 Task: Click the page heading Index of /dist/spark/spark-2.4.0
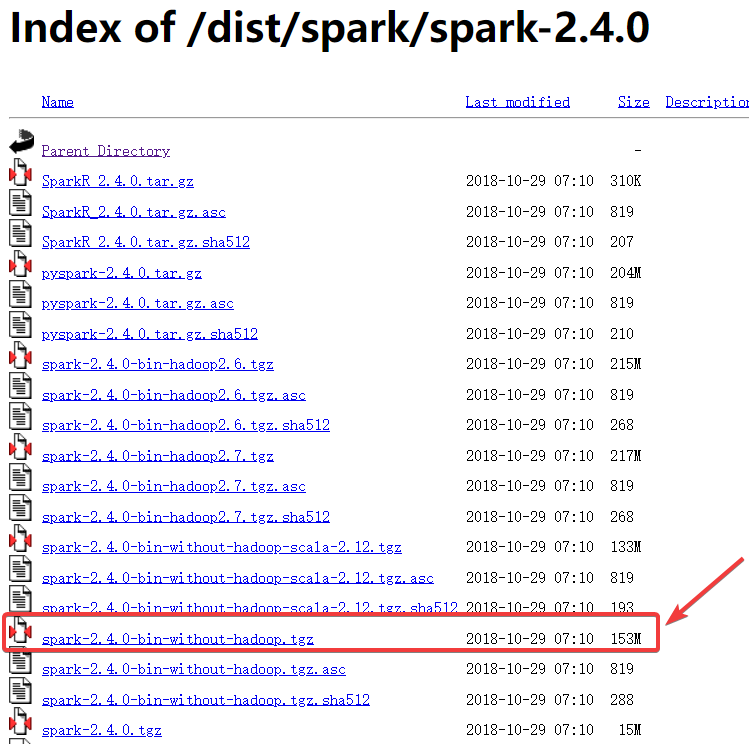330,28
